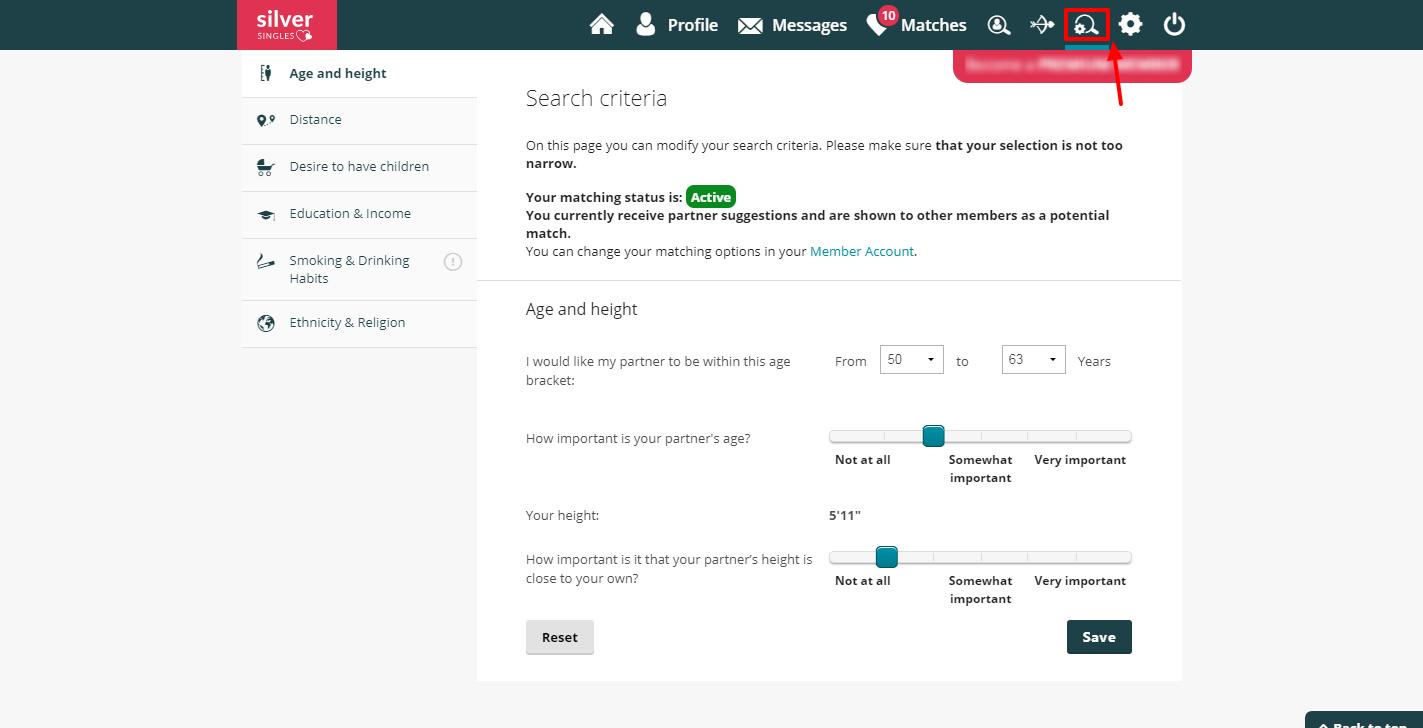Click the warning icon beside Smoking habits
This screenshot has width=1423, height=728.
(453, 262)
